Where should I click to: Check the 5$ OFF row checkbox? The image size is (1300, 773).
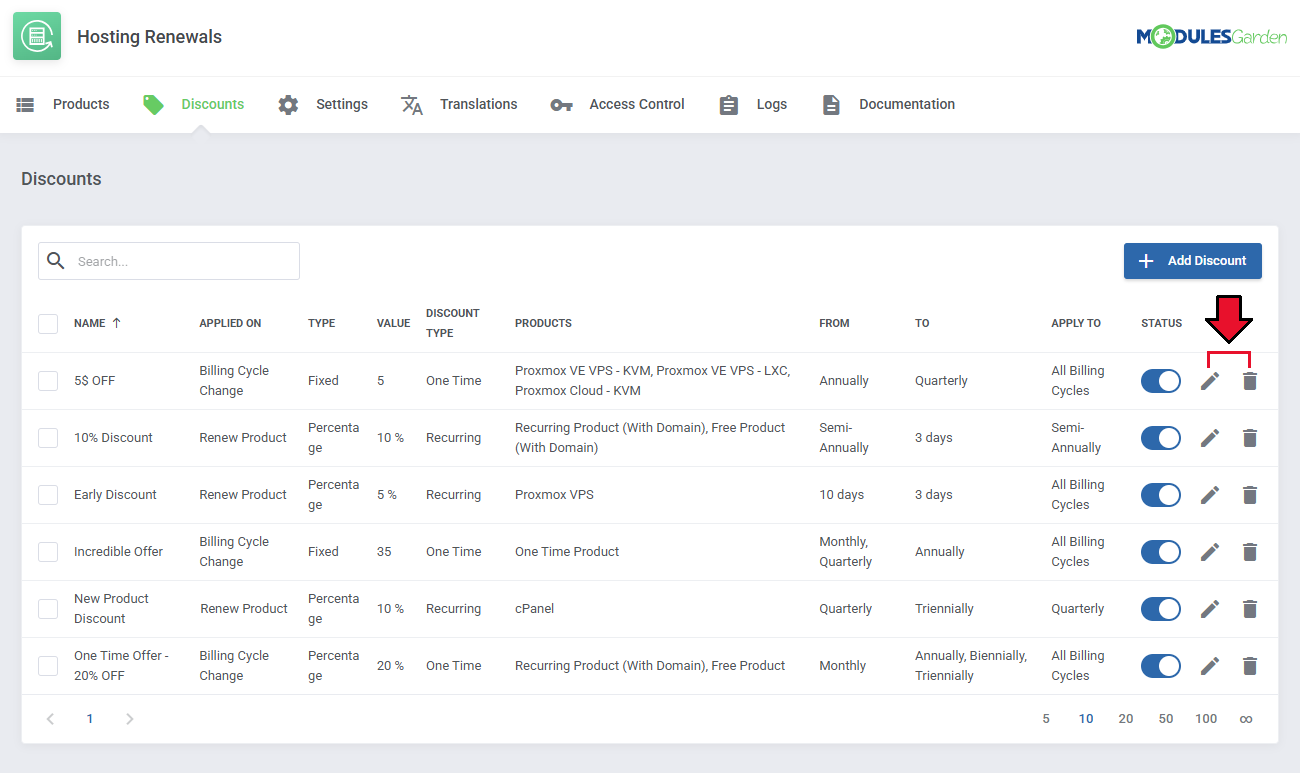coord(48,381)
